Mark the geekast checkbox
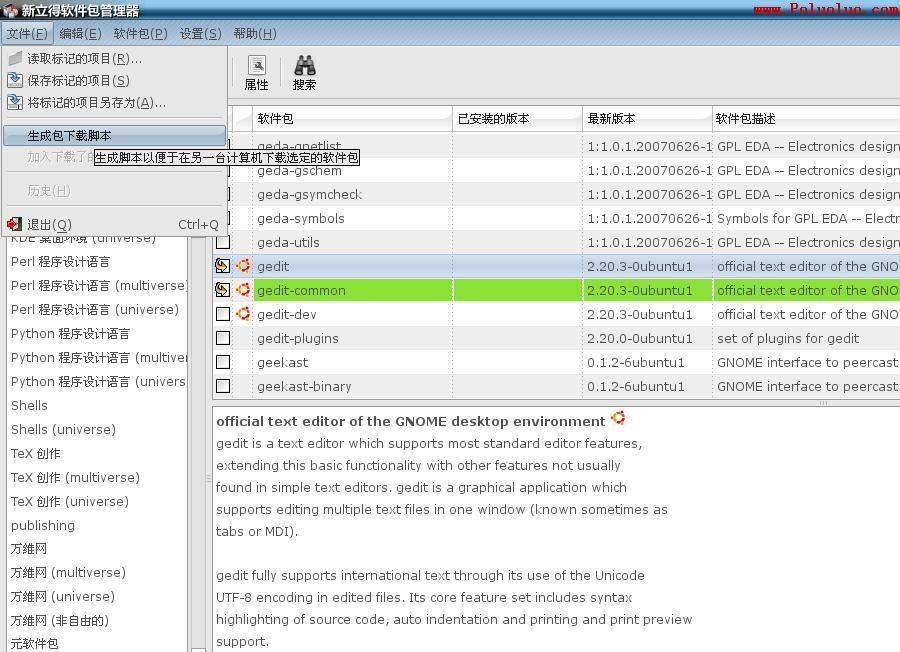Image resolution: width=900 pixels, height=652 pixels. [223, 362]
